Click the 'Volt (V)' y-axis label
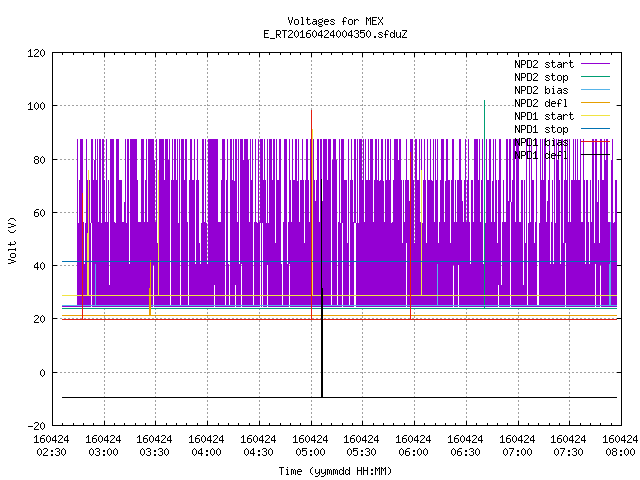 tap(12, 240)
